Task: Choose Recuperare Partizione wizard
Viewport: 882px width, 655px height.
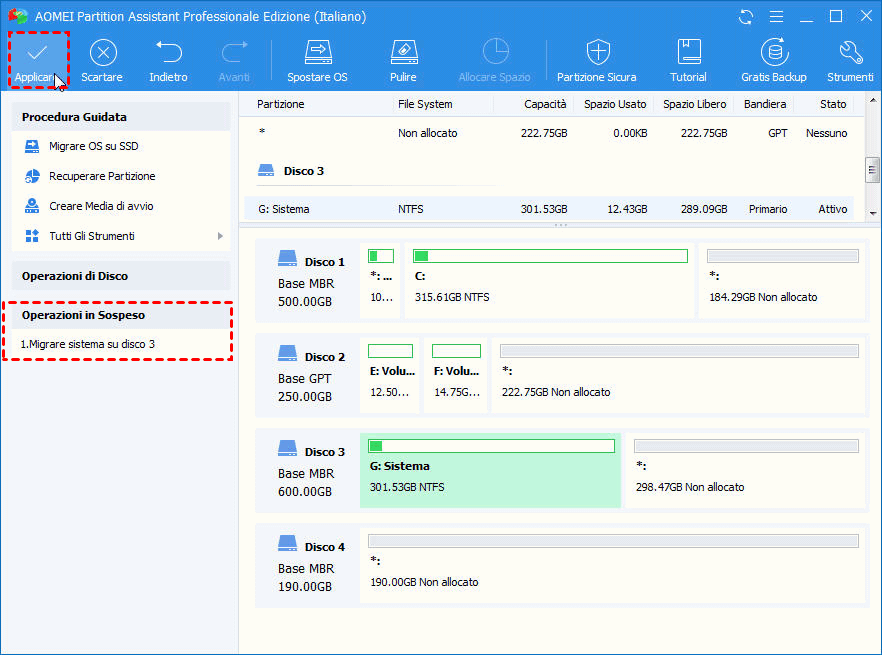Action: tap(102, 176)
